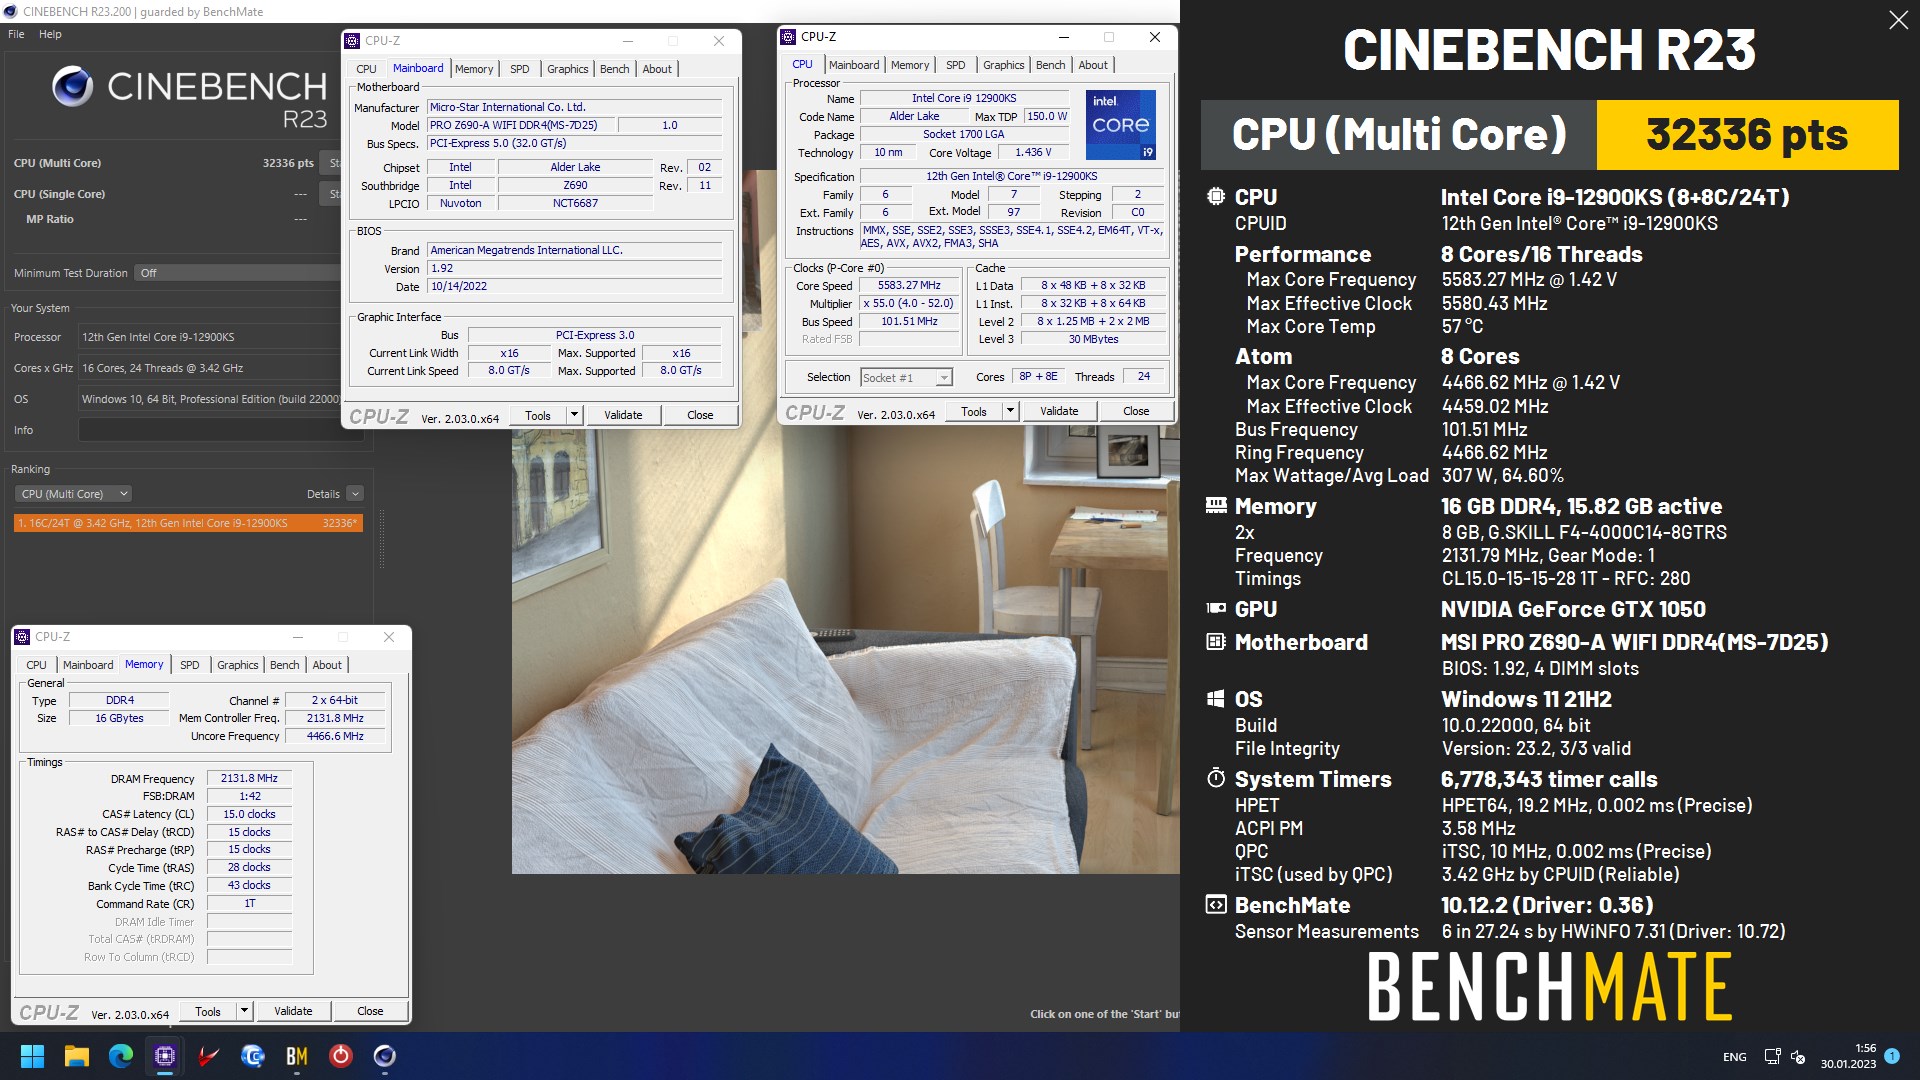Click the CPU-Z taskbar icon

(x=165, y=1056)
